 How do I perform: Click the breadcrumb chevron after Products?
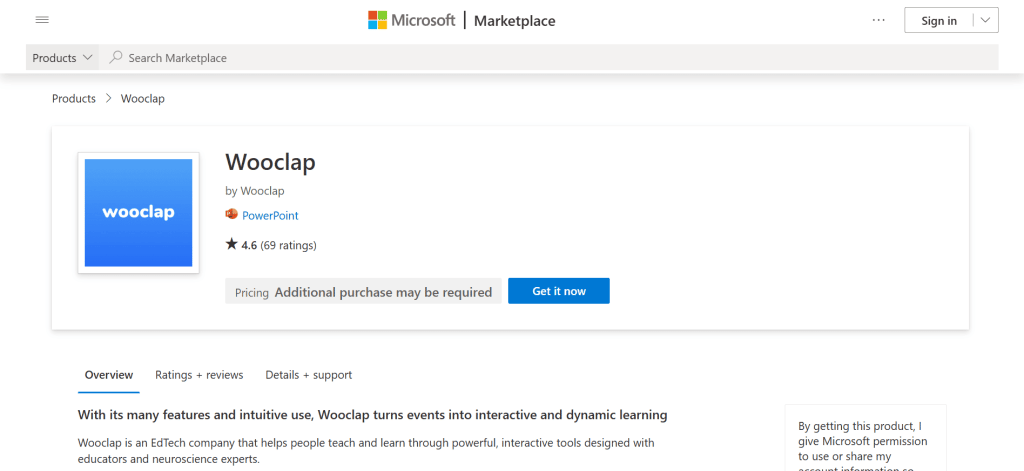108,99
